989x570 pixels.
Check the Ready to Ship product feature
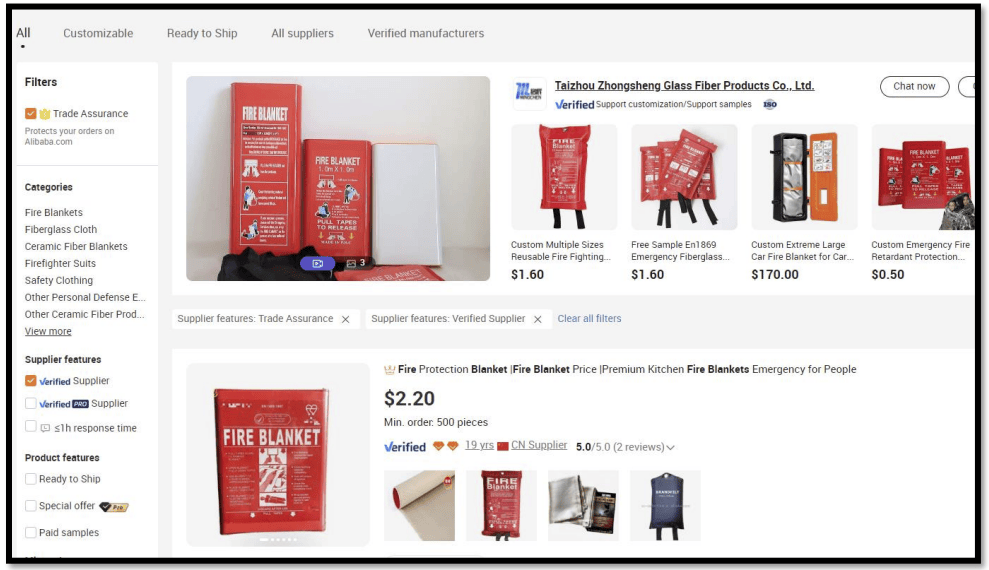coord(30,479)
